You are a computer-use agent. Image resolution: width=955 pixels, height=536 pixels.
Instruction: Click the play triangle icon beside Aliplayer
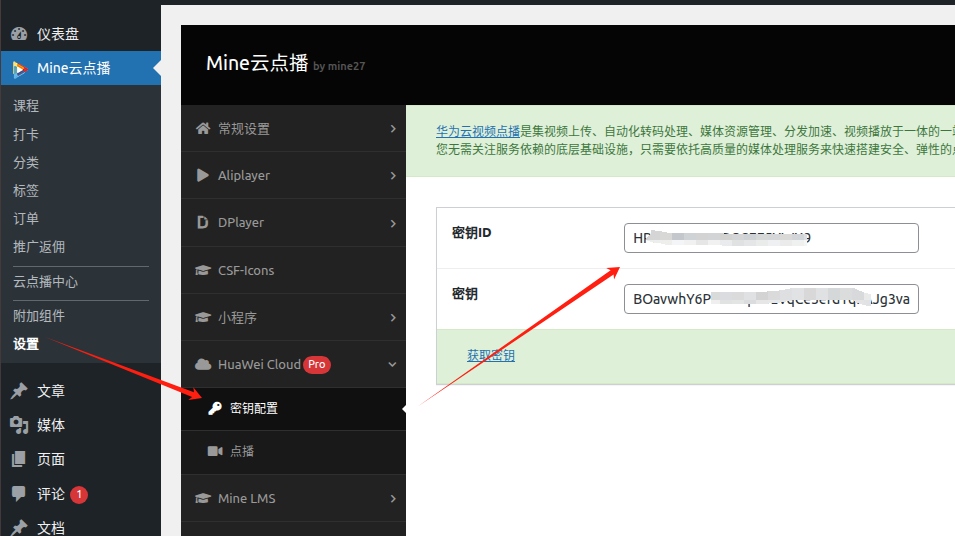tap(203, 175)
